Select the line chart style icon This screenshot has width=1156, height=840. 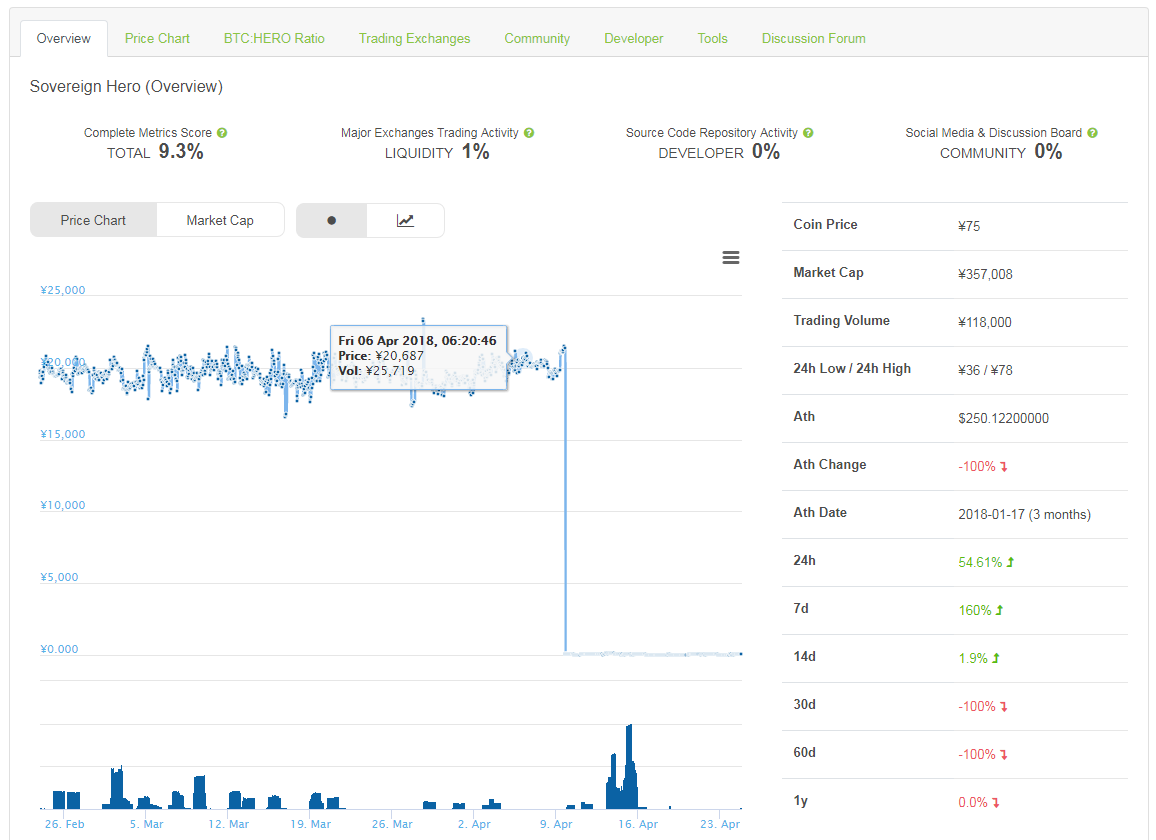click(405, 221)
